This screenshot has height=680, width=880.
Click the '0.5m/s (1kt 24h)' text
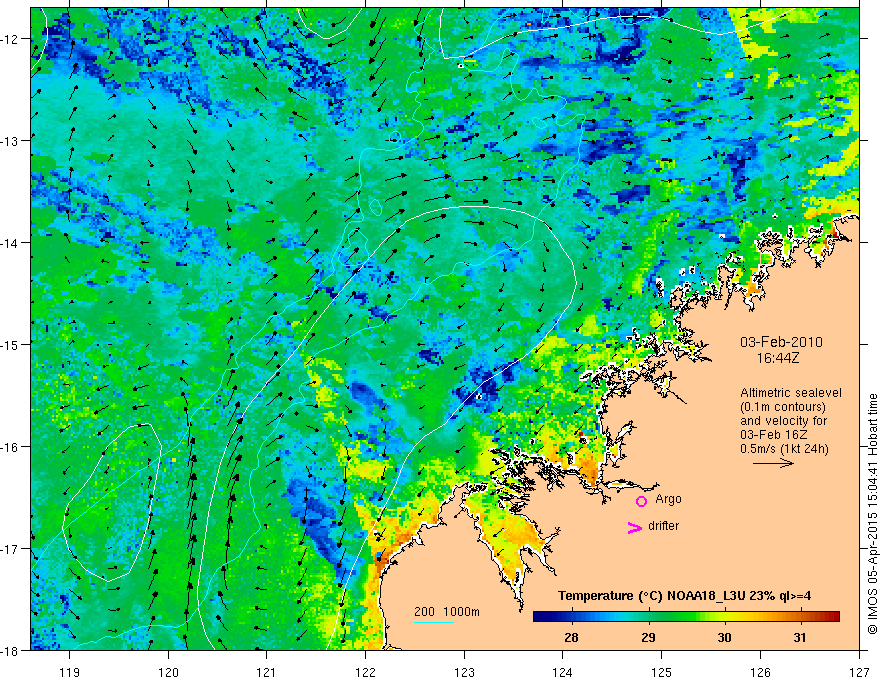tap(784, 449)
